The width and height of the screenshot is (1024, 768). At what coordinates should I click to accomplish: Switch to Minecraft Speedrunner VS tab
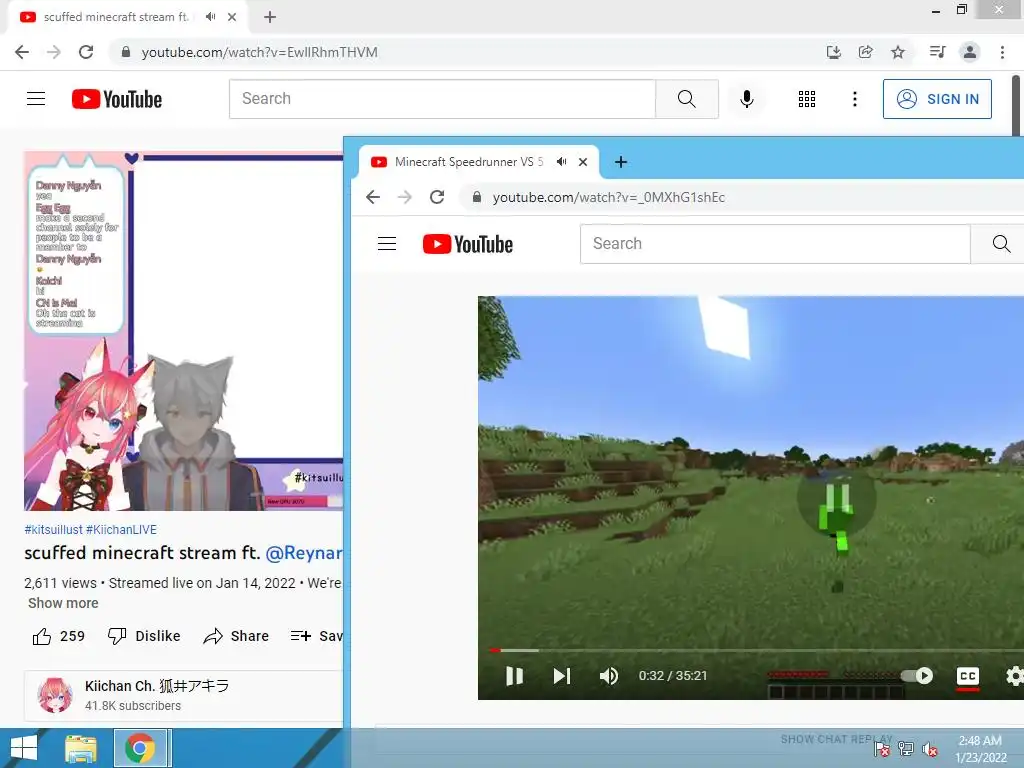(x=479, y=162)
